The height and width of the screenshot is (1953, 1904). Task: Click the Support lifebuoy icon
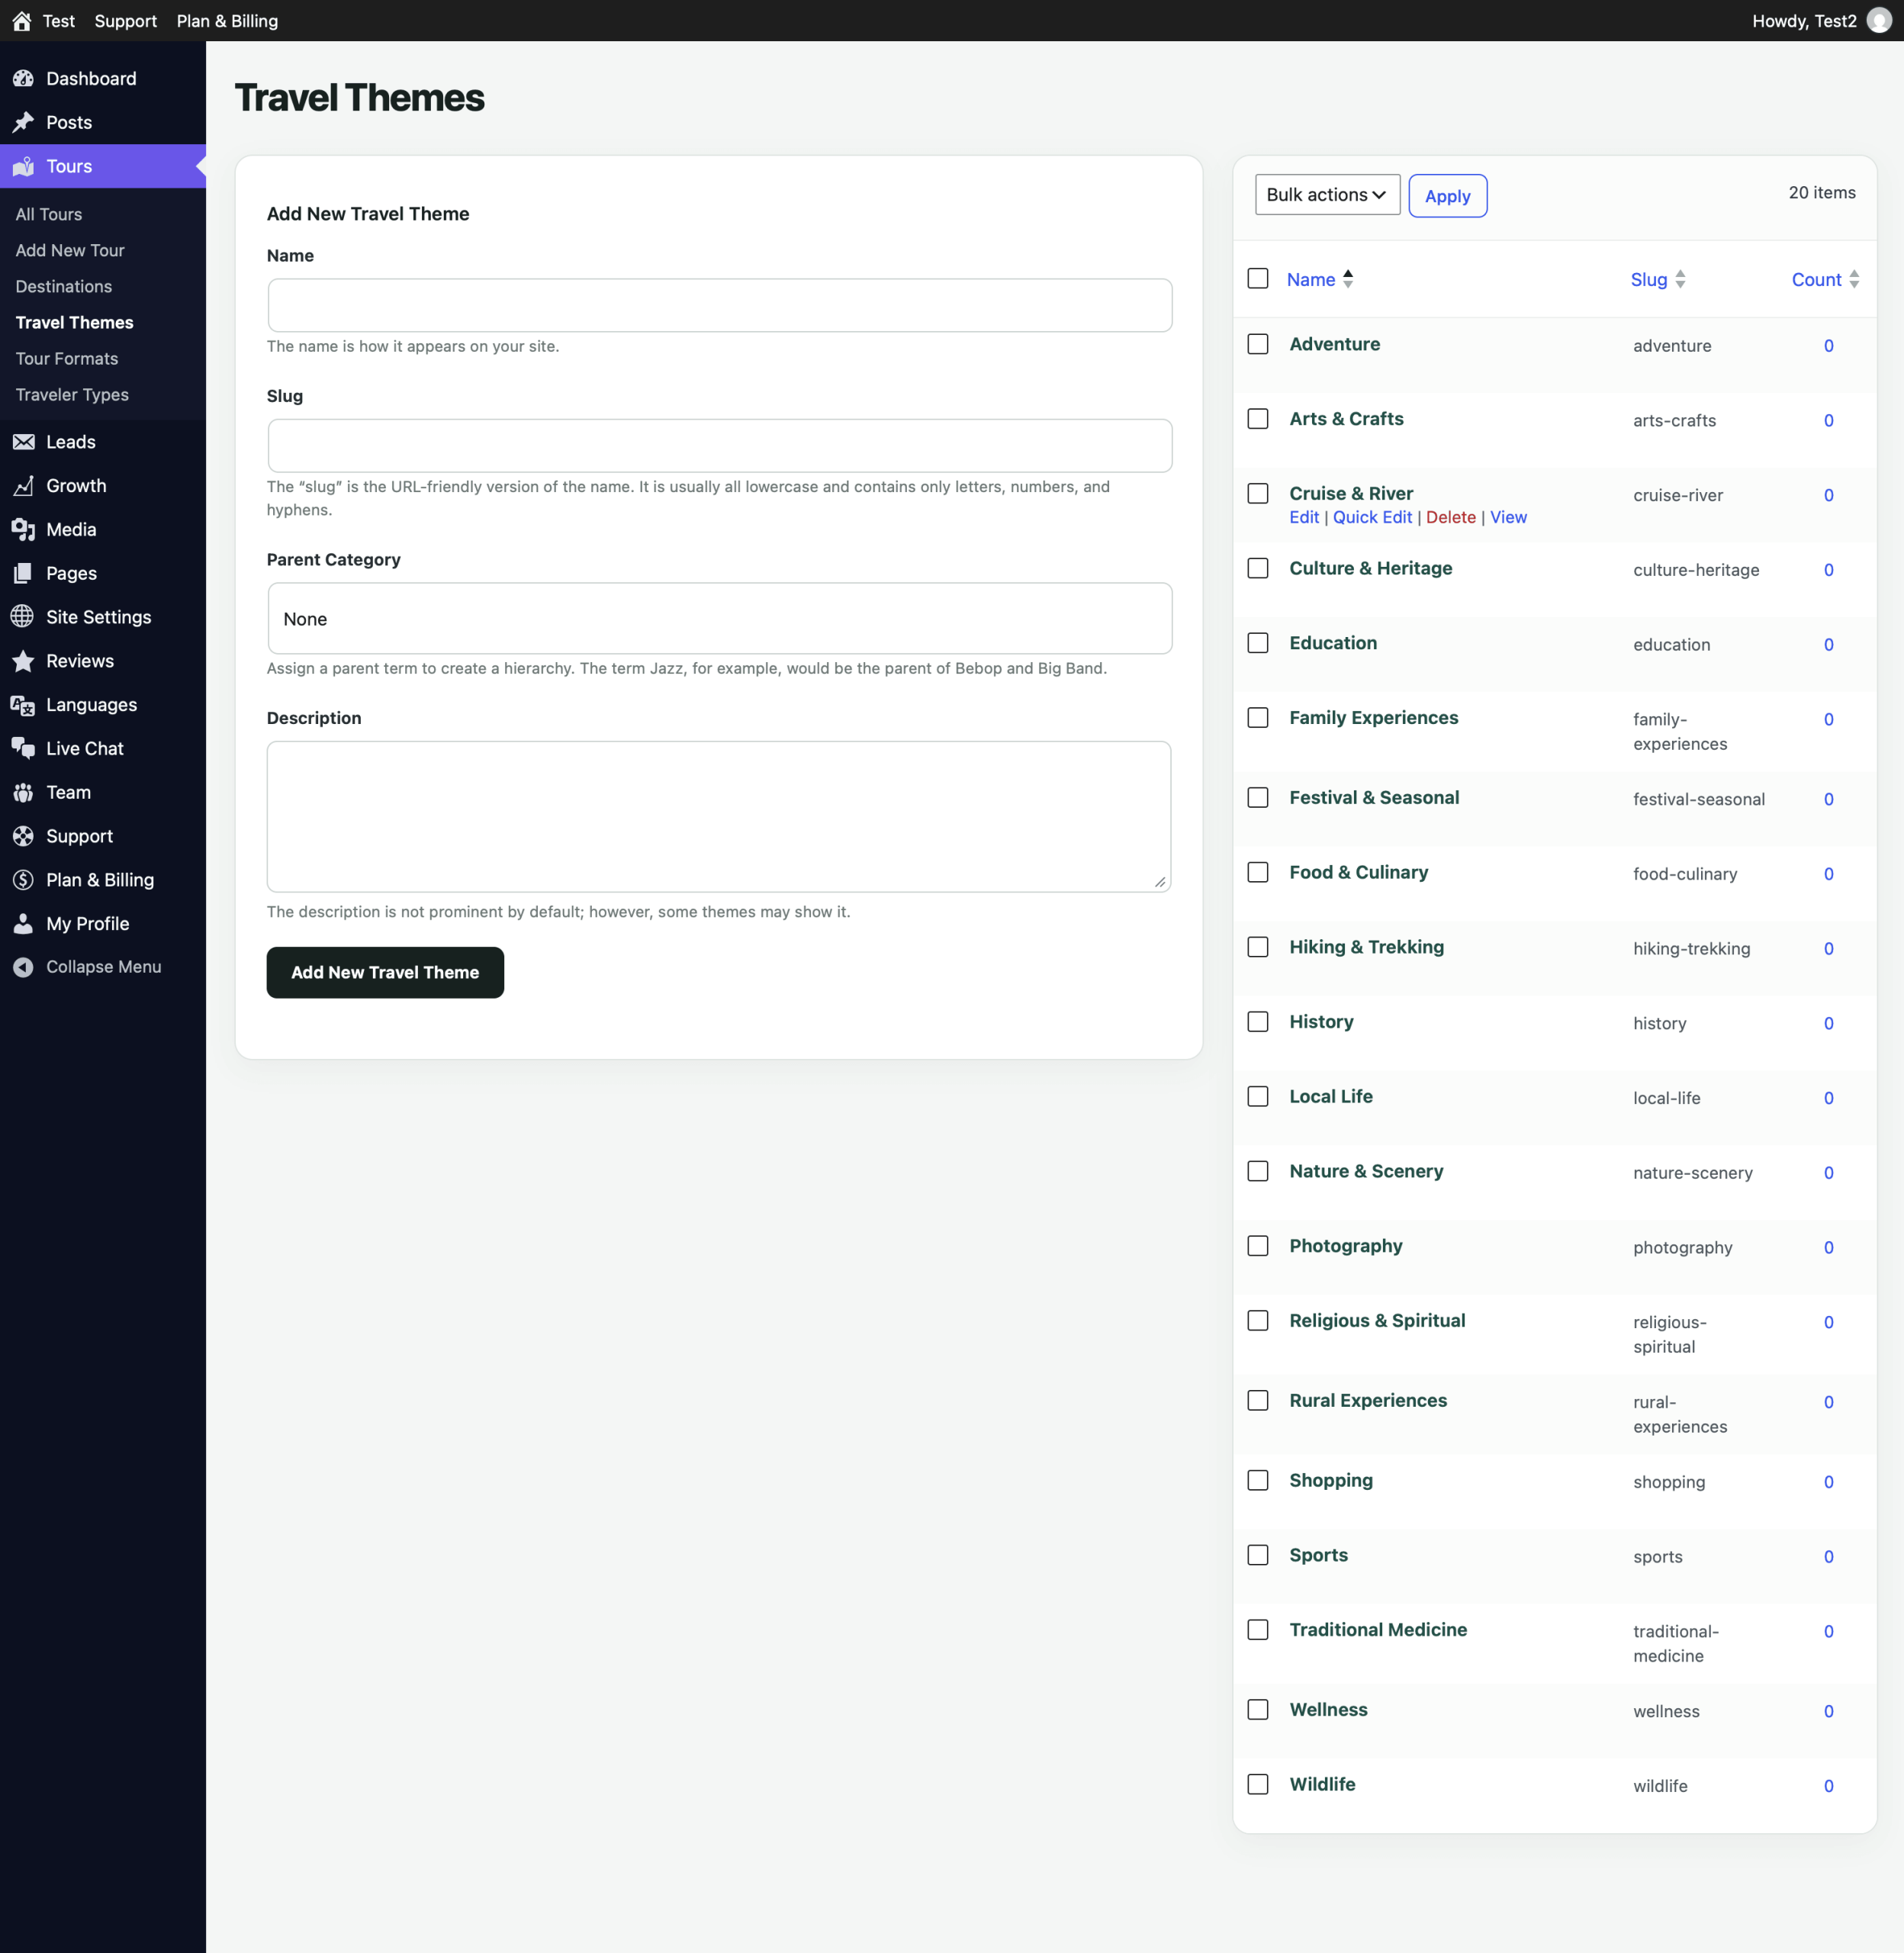click(24, 837)
